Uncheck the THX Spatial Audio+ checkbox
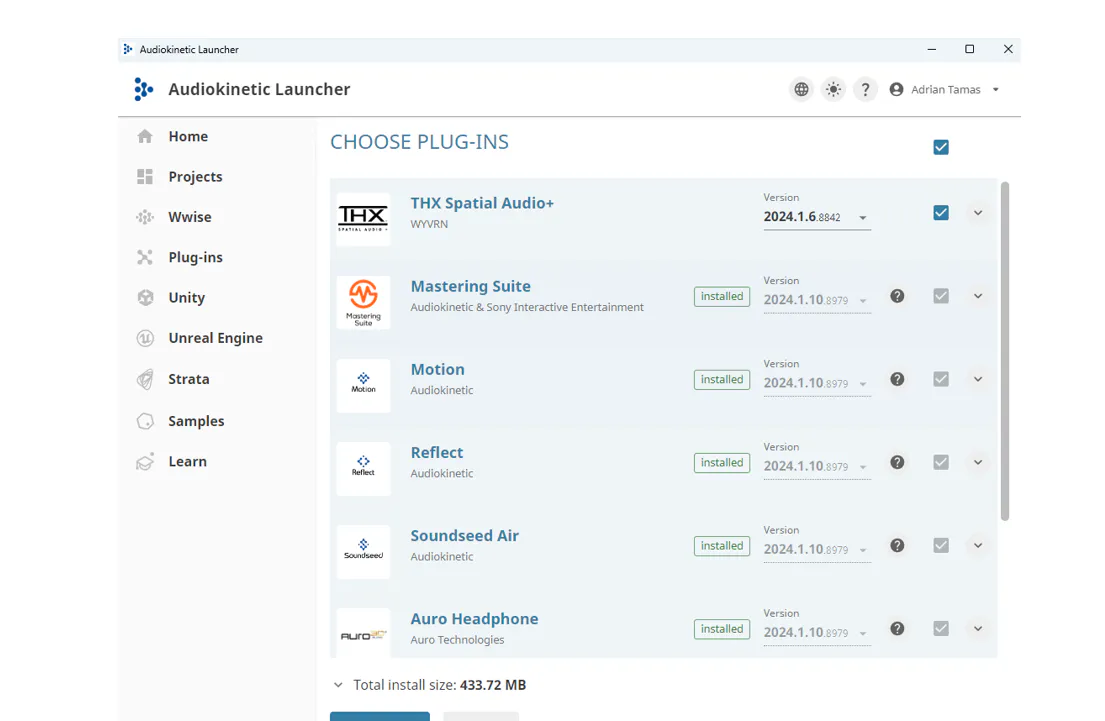1105x721 pixels. coord(941,213)
